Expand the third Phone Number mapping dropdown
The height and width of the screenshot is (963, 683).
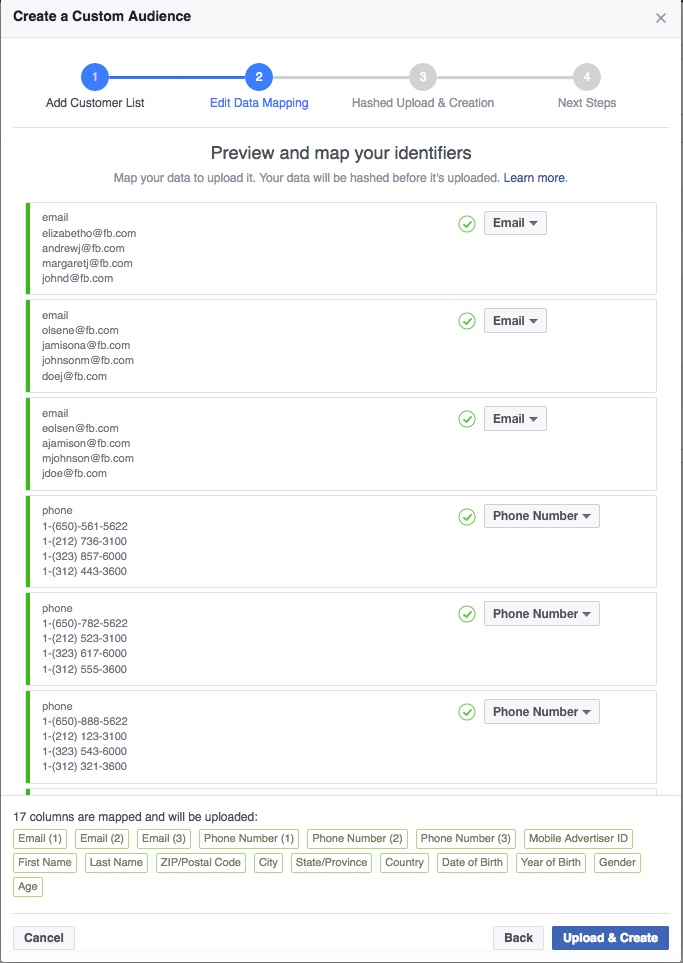(541, 712)
